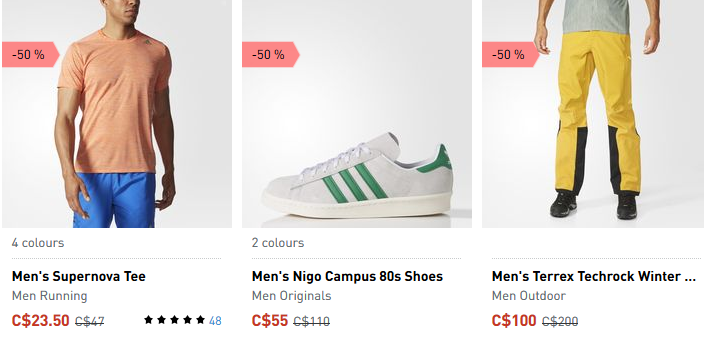Click the 4 colours label under the tee
This screenshot has height=361, width=704.
[x=38, y=242]
